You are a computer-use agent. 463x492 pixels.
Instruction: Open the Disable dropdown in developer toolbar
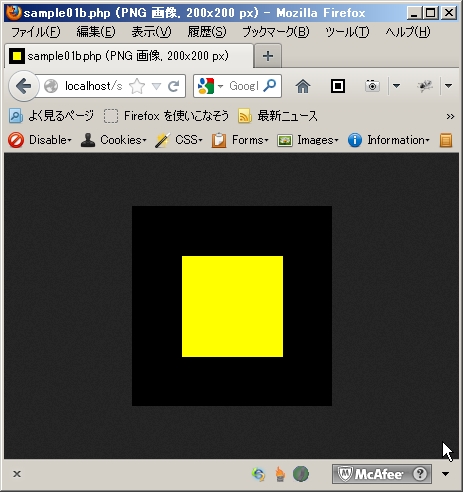[x=40, y=140]
